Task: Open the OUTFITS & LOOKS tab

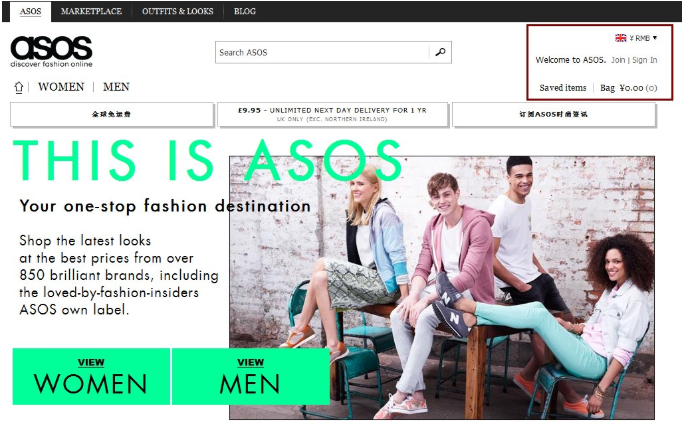Action: [178, 11]
